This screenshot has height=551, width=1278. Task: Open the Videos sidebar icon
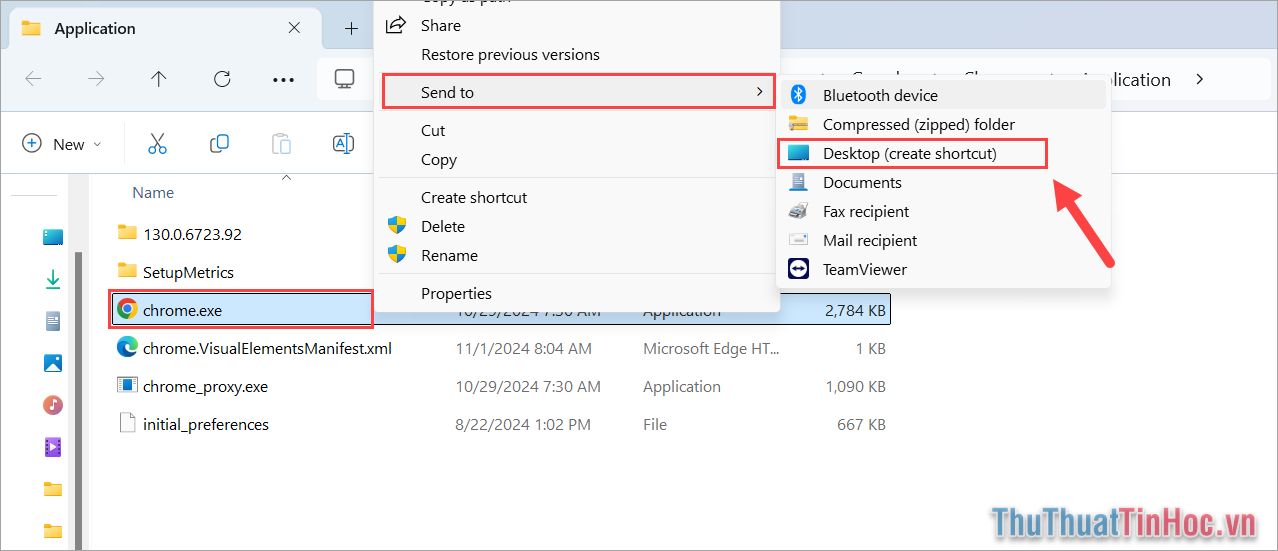coord(53,447)
